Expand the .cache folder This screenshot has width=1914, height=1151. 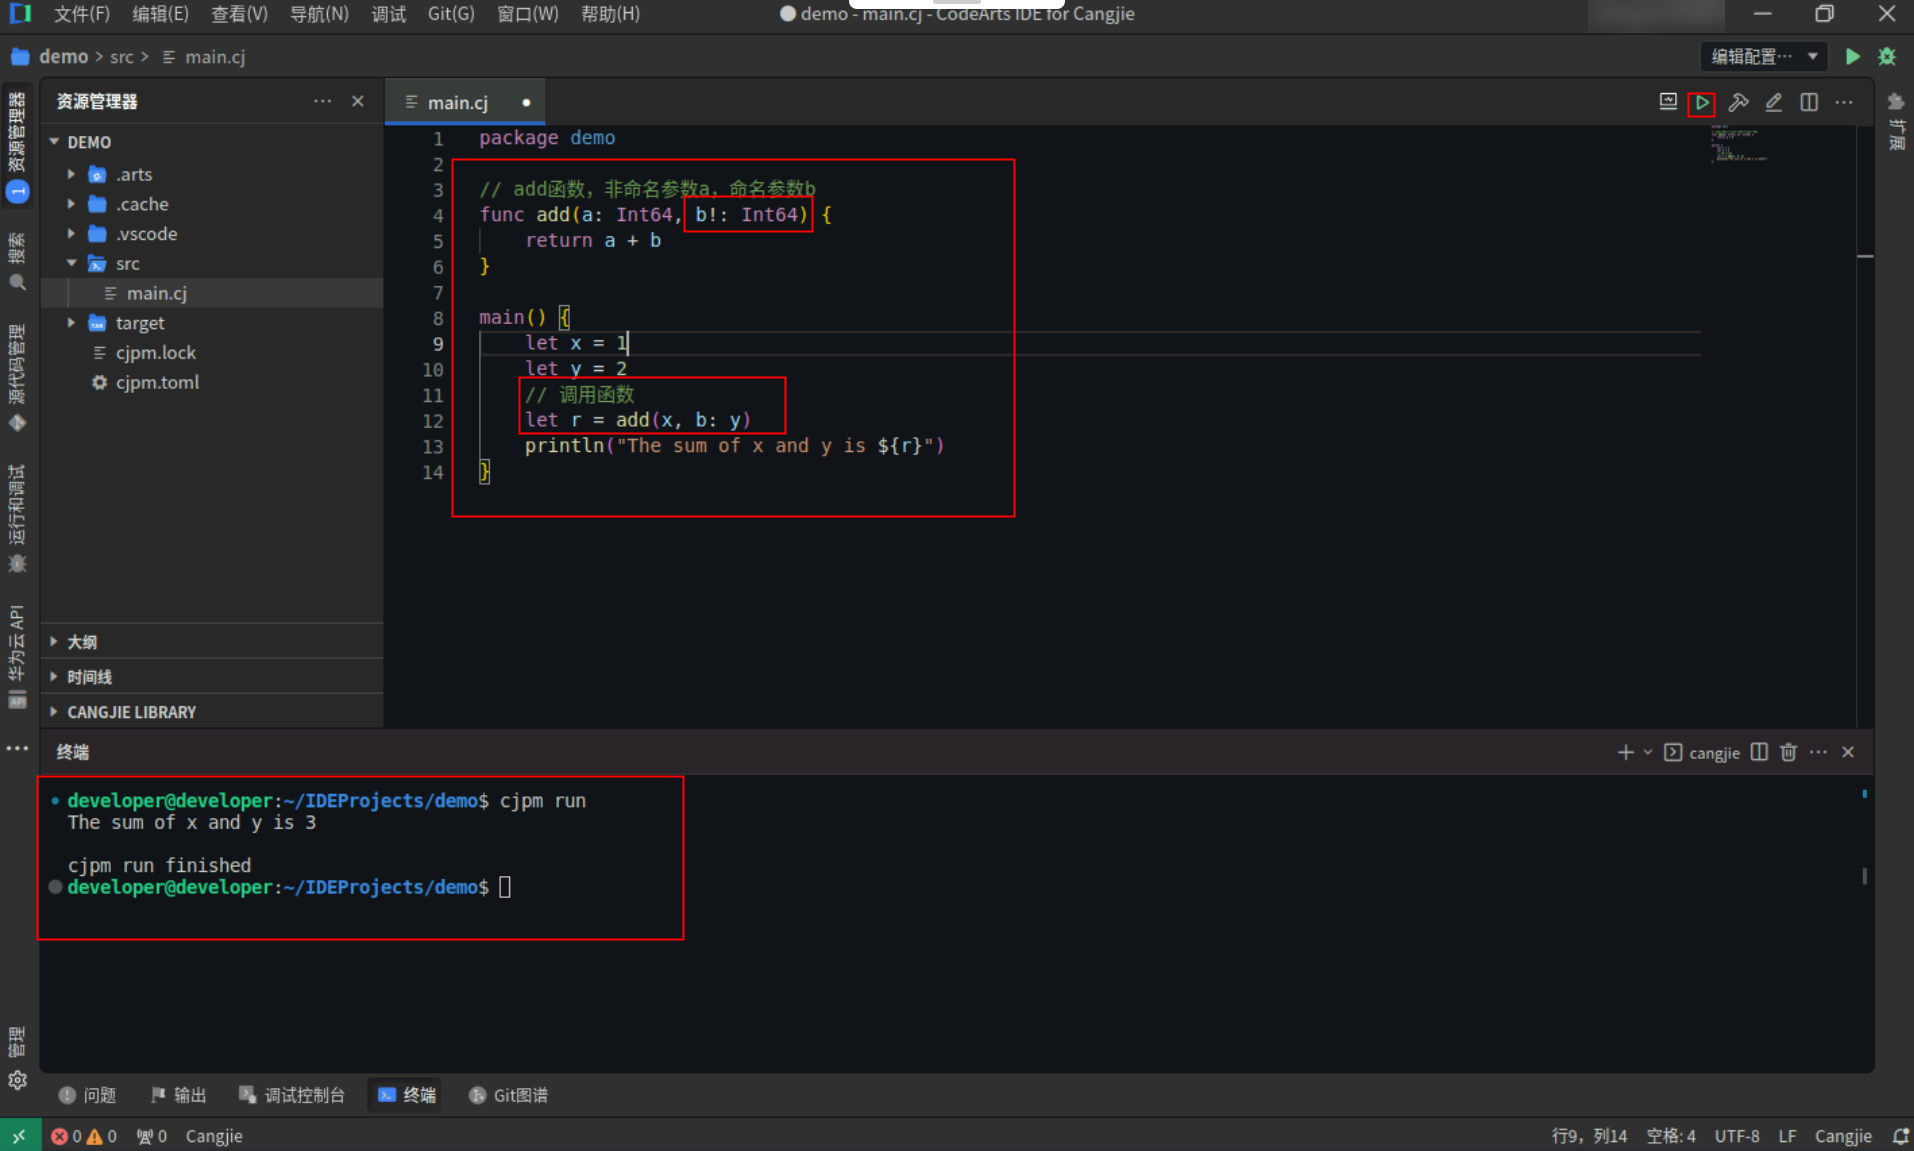[71, 204]
